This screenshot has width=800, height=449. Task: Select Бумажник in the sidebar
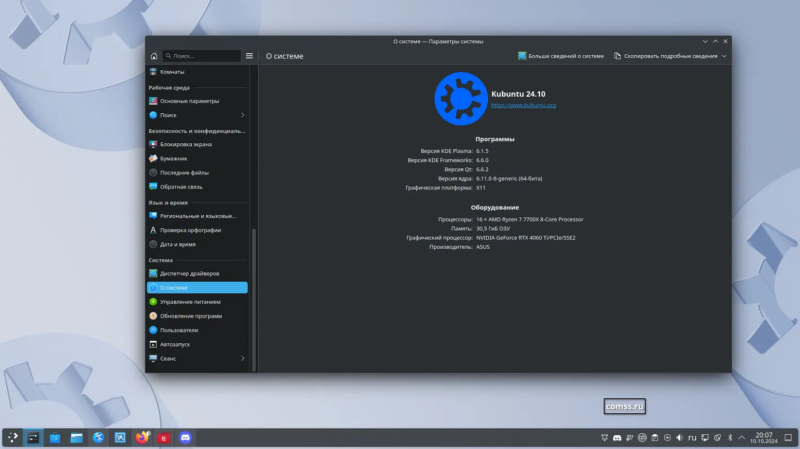click(197, 159)
